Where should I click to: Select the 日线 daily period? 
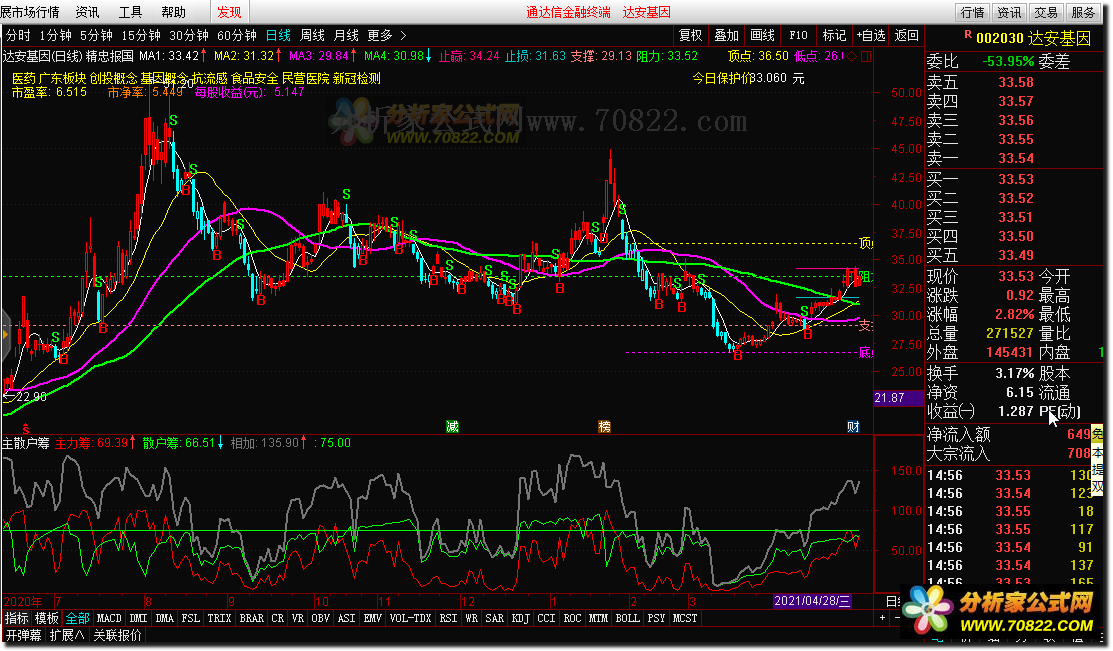pos(278,35)
